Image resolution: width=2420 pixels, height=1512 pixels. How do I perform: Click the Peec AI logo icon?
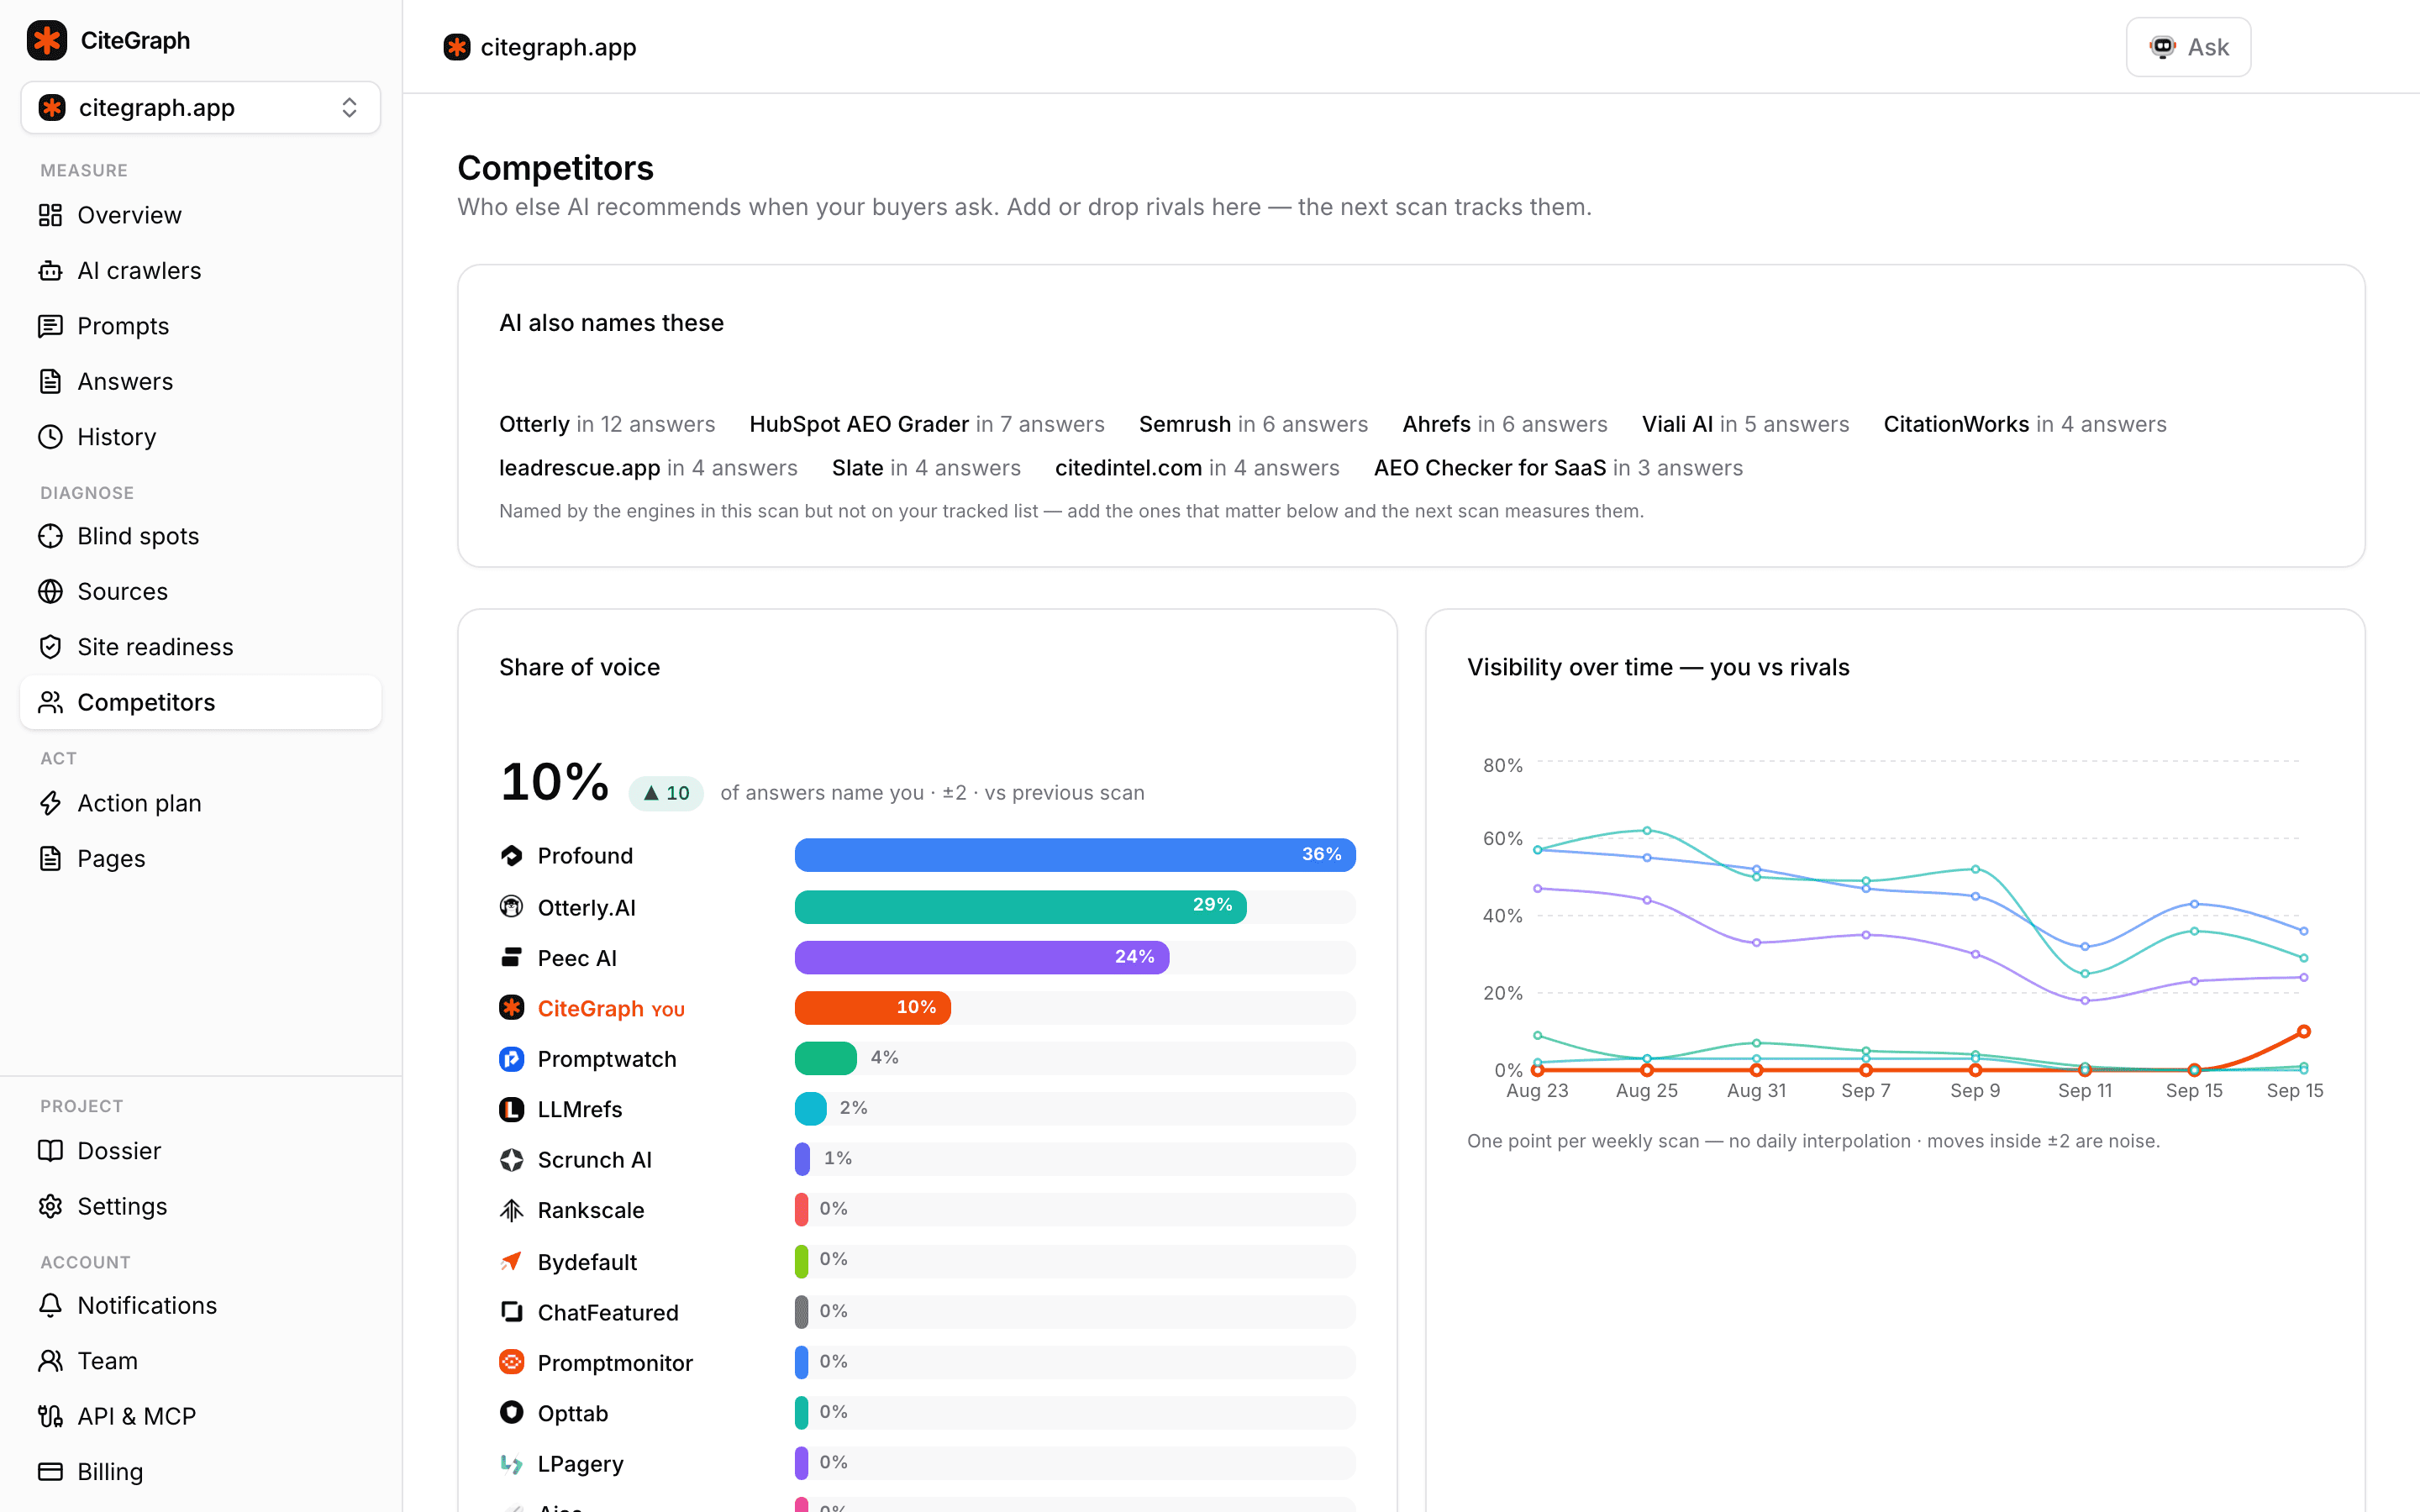(x=512, y=958)
